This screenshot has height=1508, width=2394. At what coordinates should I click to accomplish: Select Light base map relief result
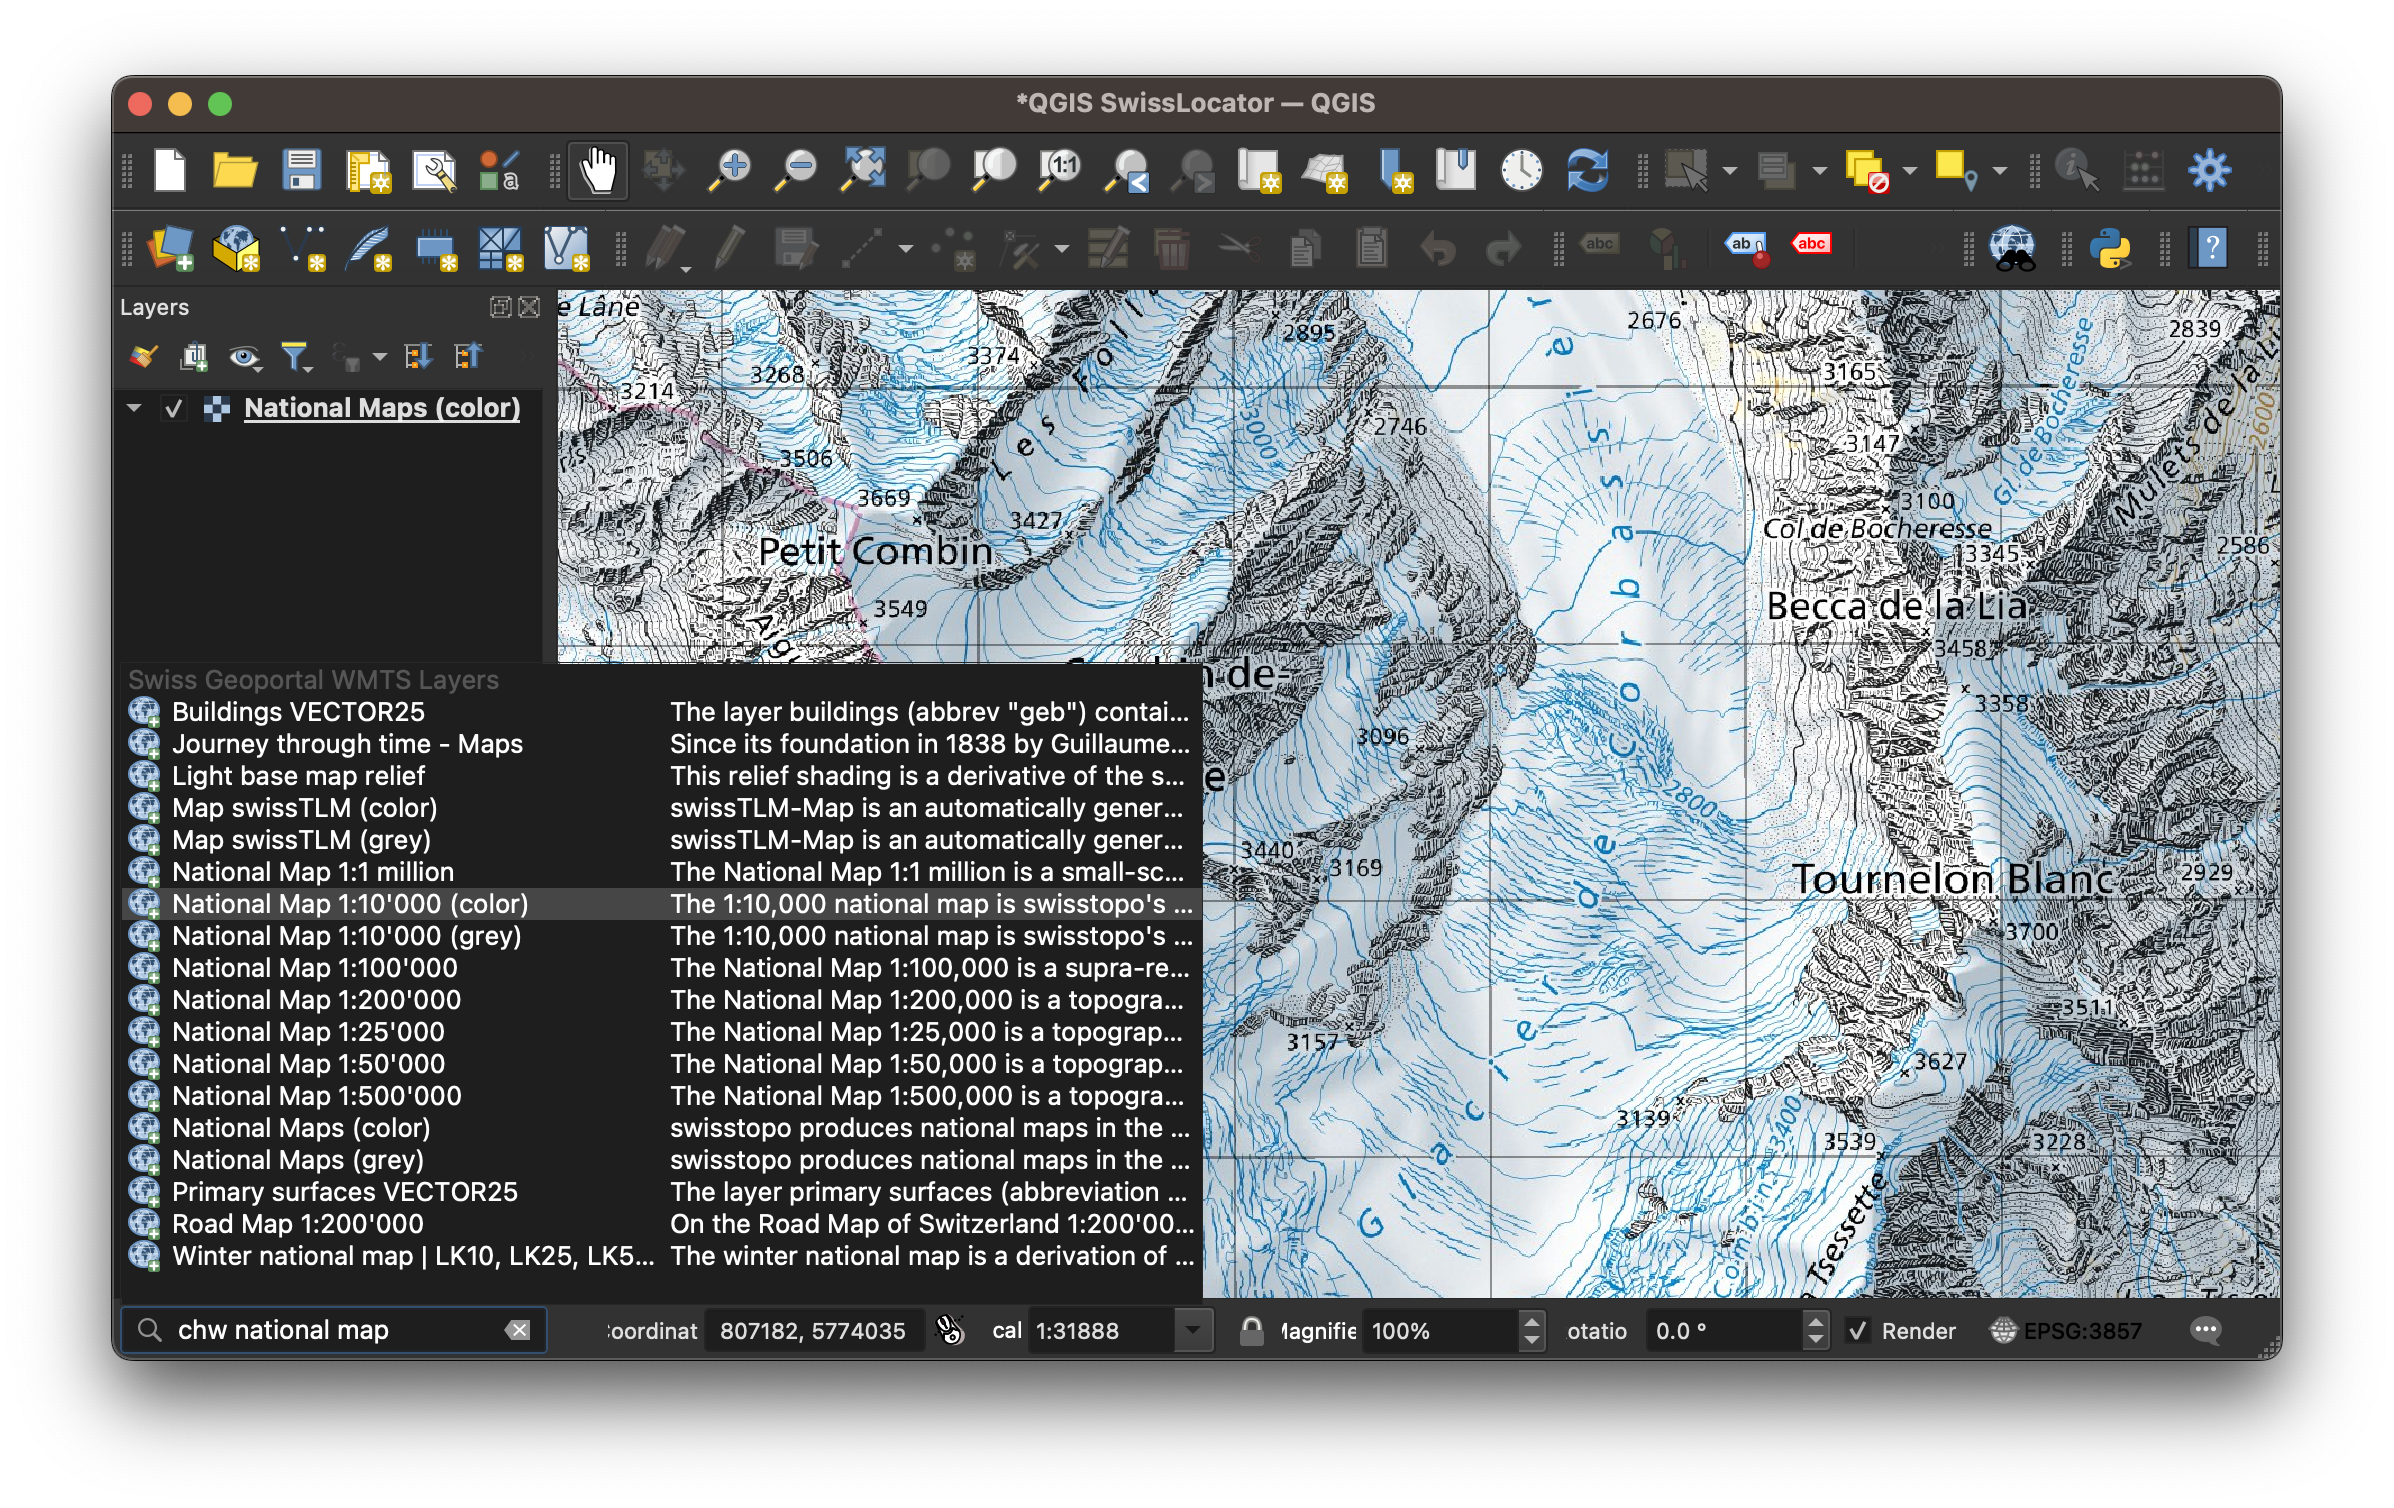pos(662,776)
